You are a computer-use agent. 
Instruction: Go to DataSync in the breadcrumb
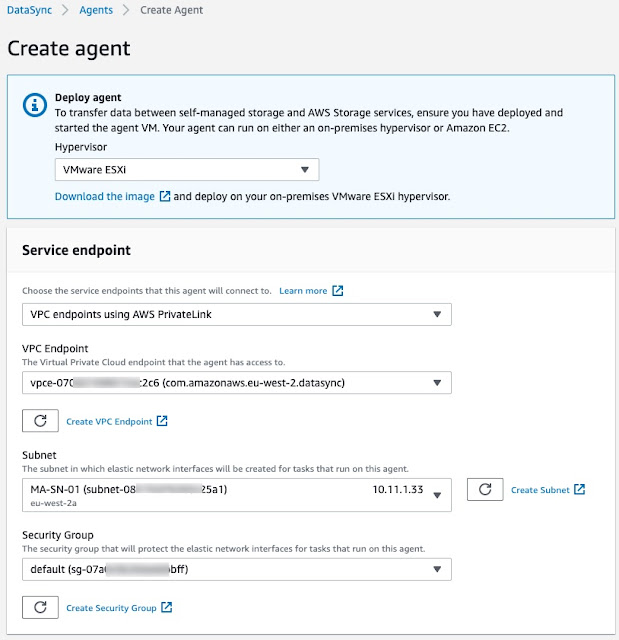pos(31,10)
